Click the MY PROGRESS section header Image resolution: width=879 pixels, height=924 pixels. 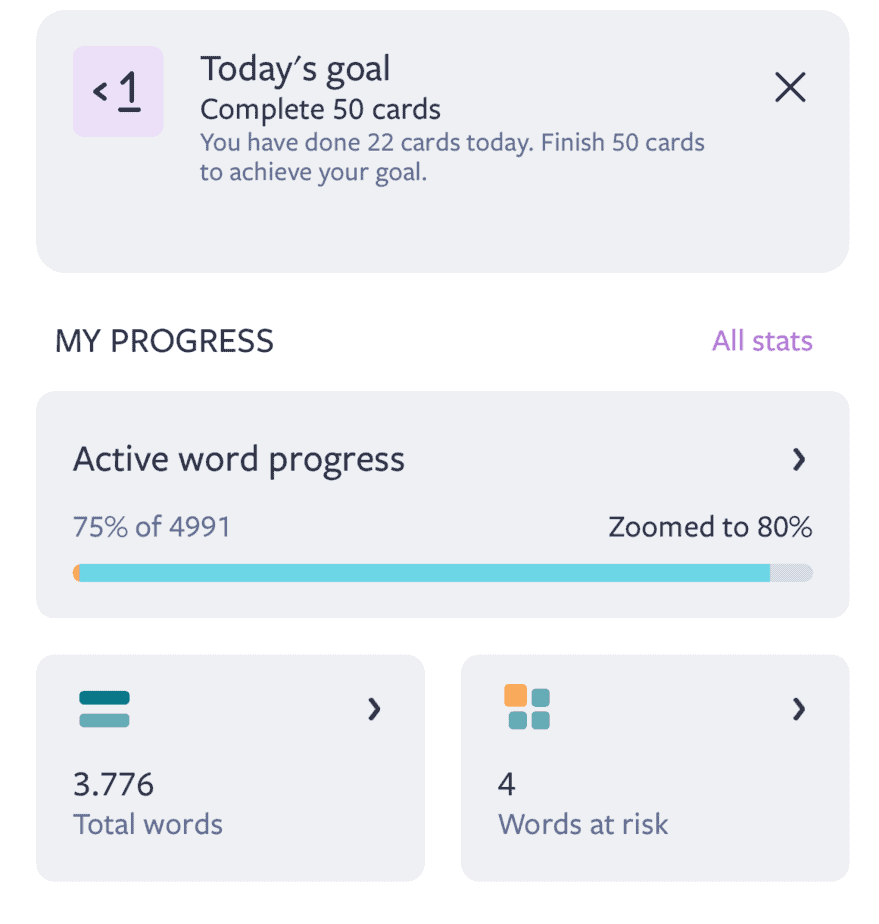click(164, 341)
